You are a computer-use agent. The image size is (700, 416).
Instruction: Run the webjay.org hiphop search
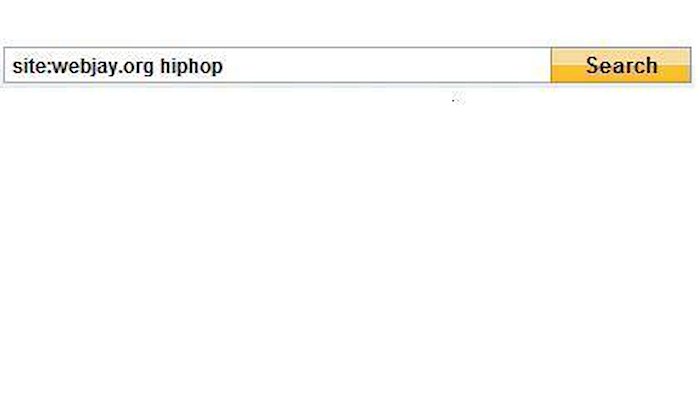(x=621, y=65)
